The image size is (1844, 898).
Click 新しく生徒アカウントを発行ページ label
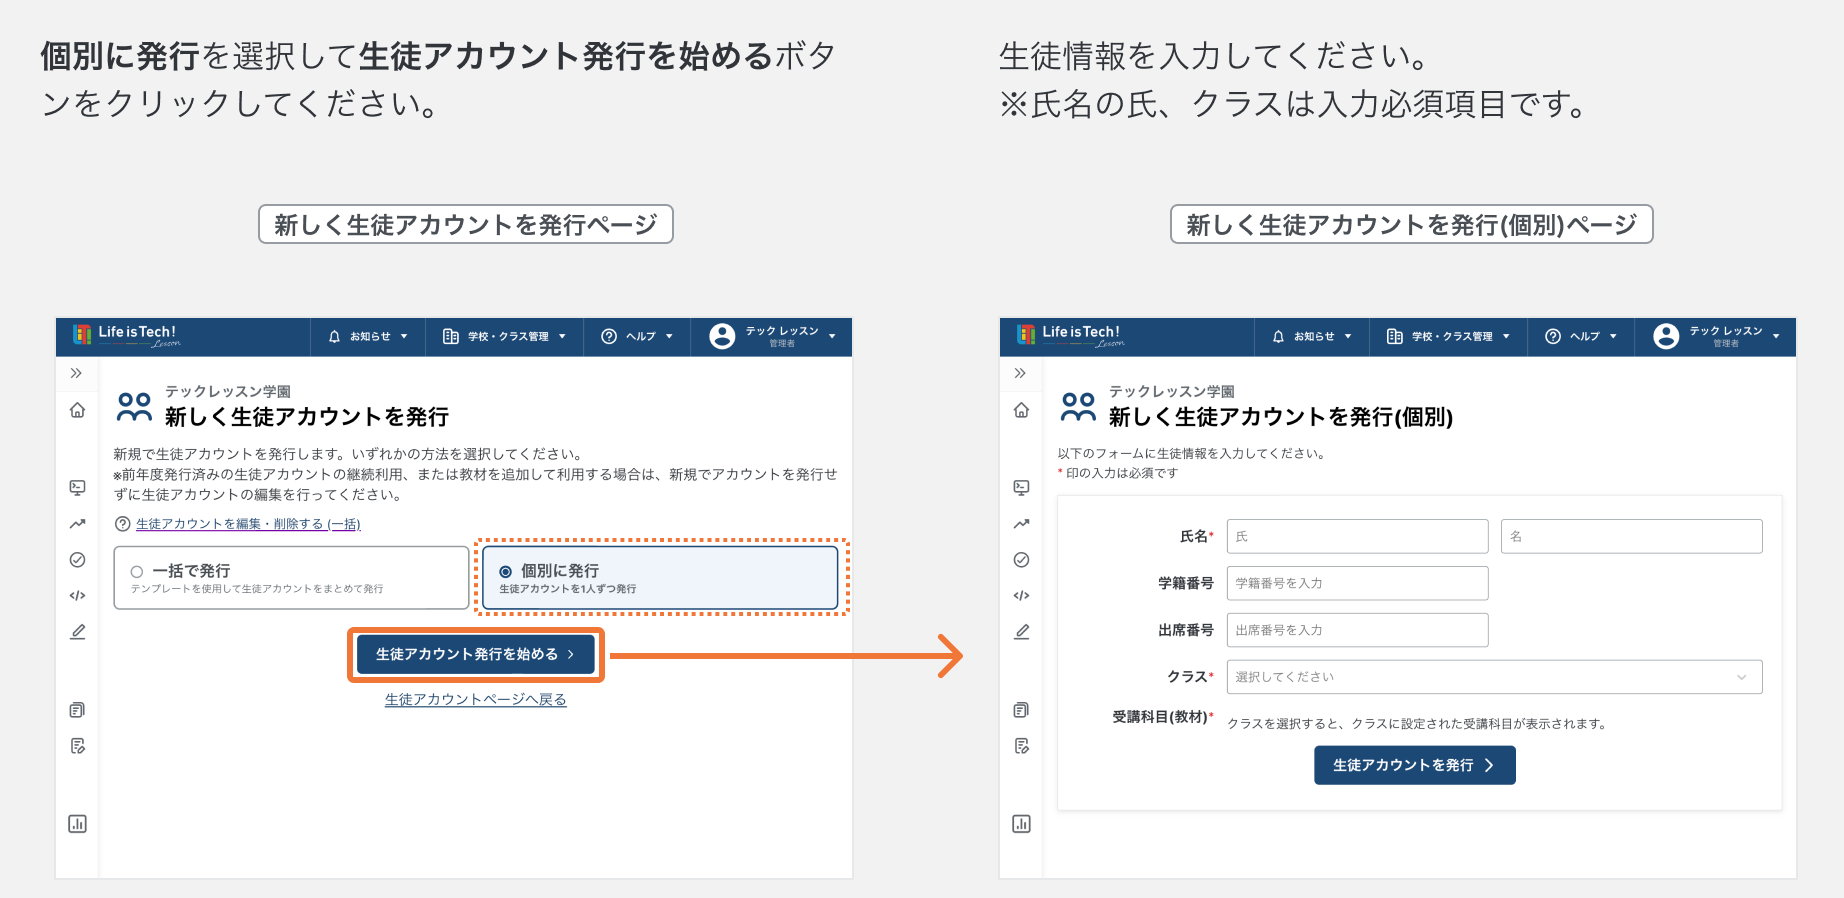tap(466, 224)
